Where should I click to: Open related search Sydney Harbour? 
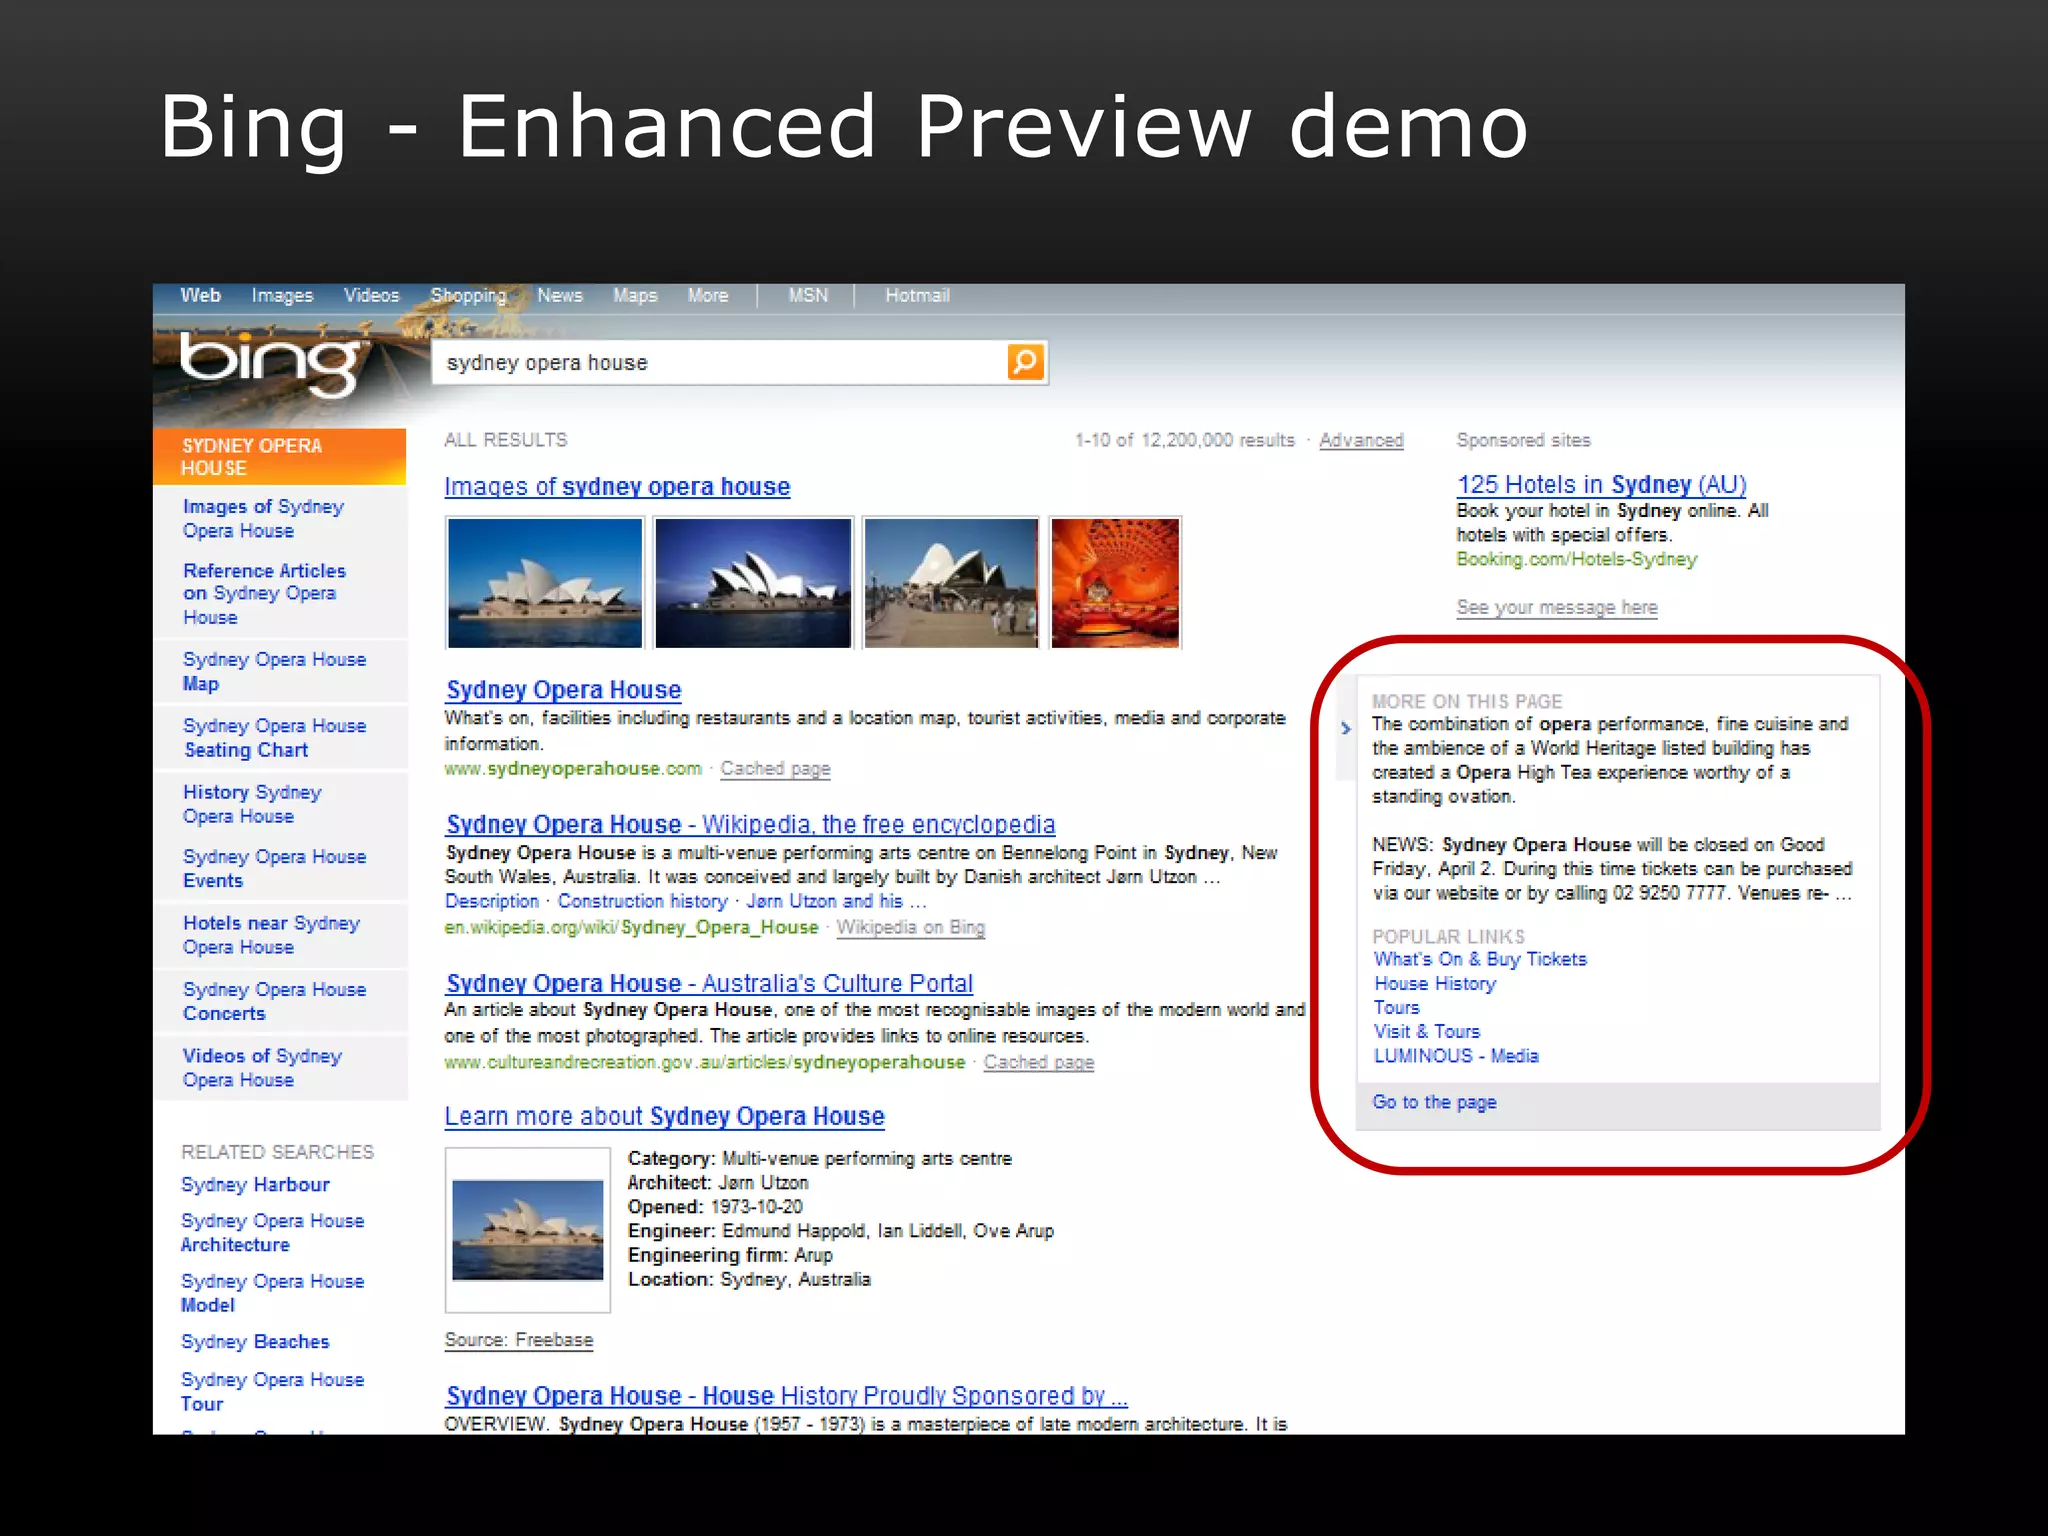coord(255,1185)
